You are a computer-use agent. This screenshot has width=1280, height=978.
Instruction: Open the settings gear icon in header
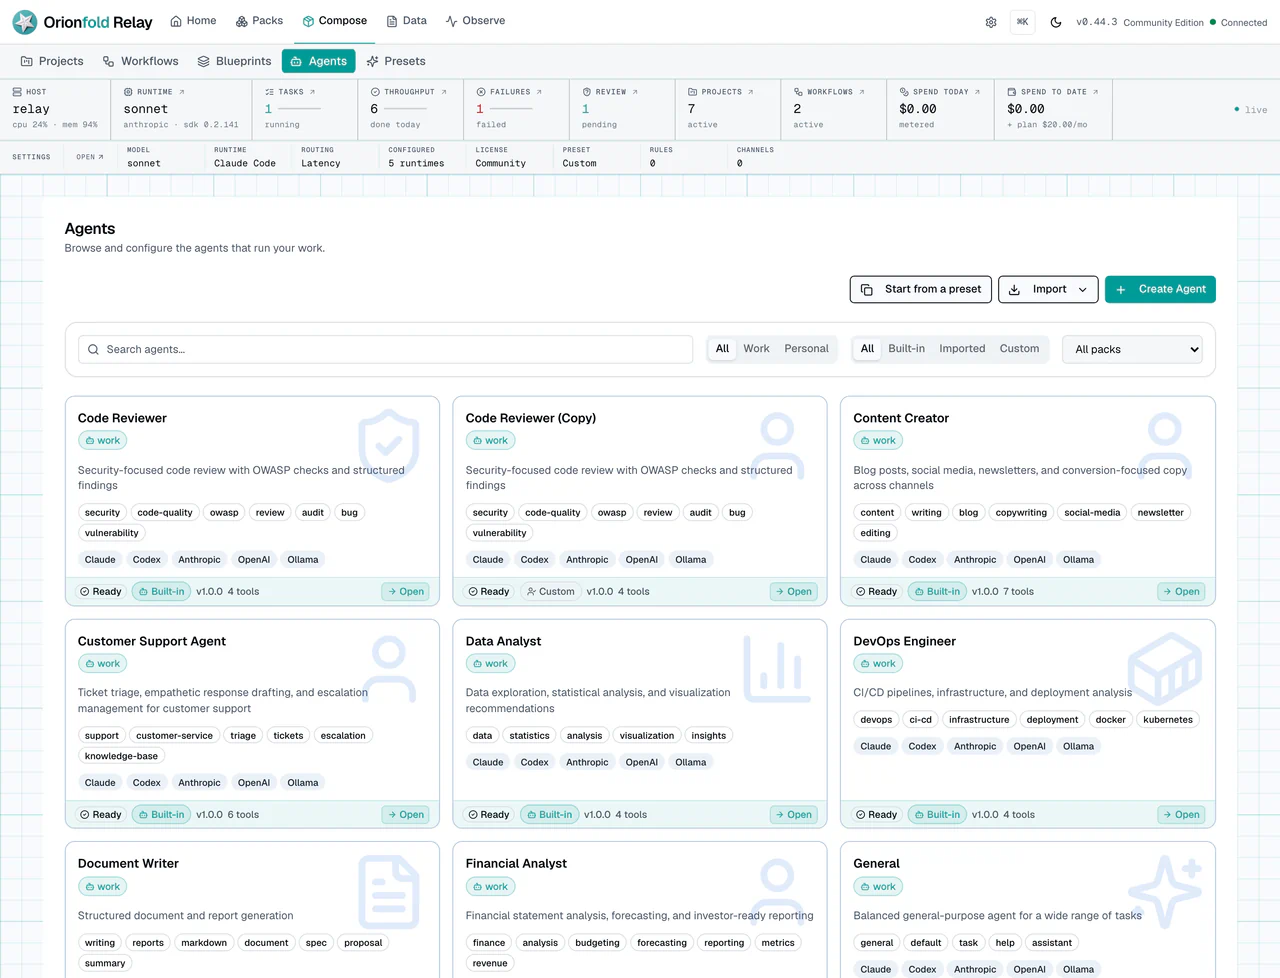[x=991, y=22]
